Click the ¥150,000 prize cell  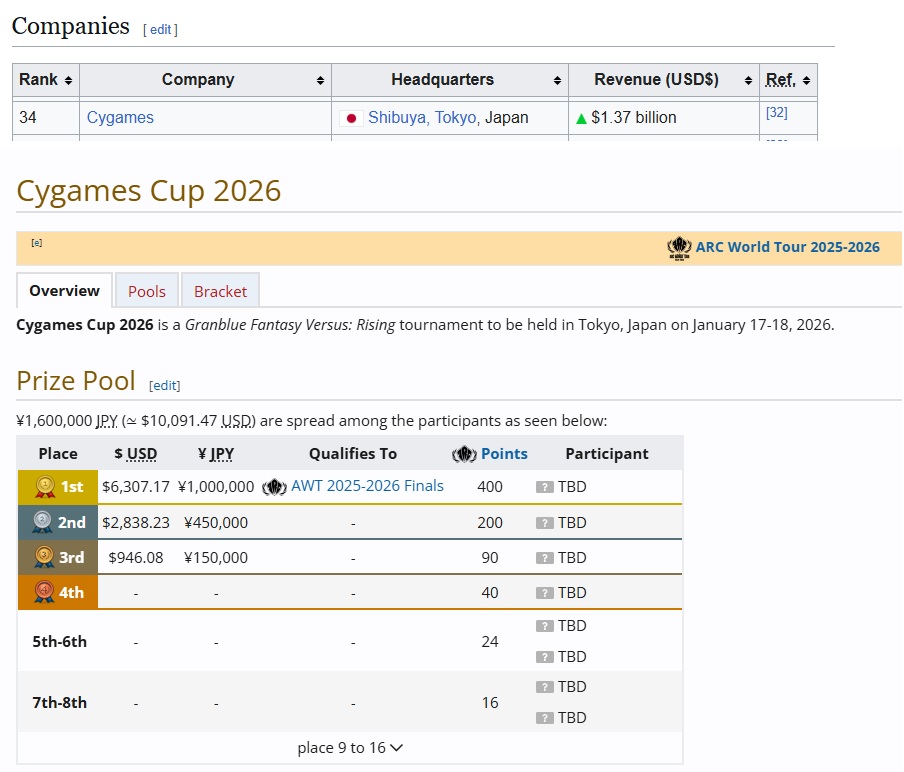[216, 558]
